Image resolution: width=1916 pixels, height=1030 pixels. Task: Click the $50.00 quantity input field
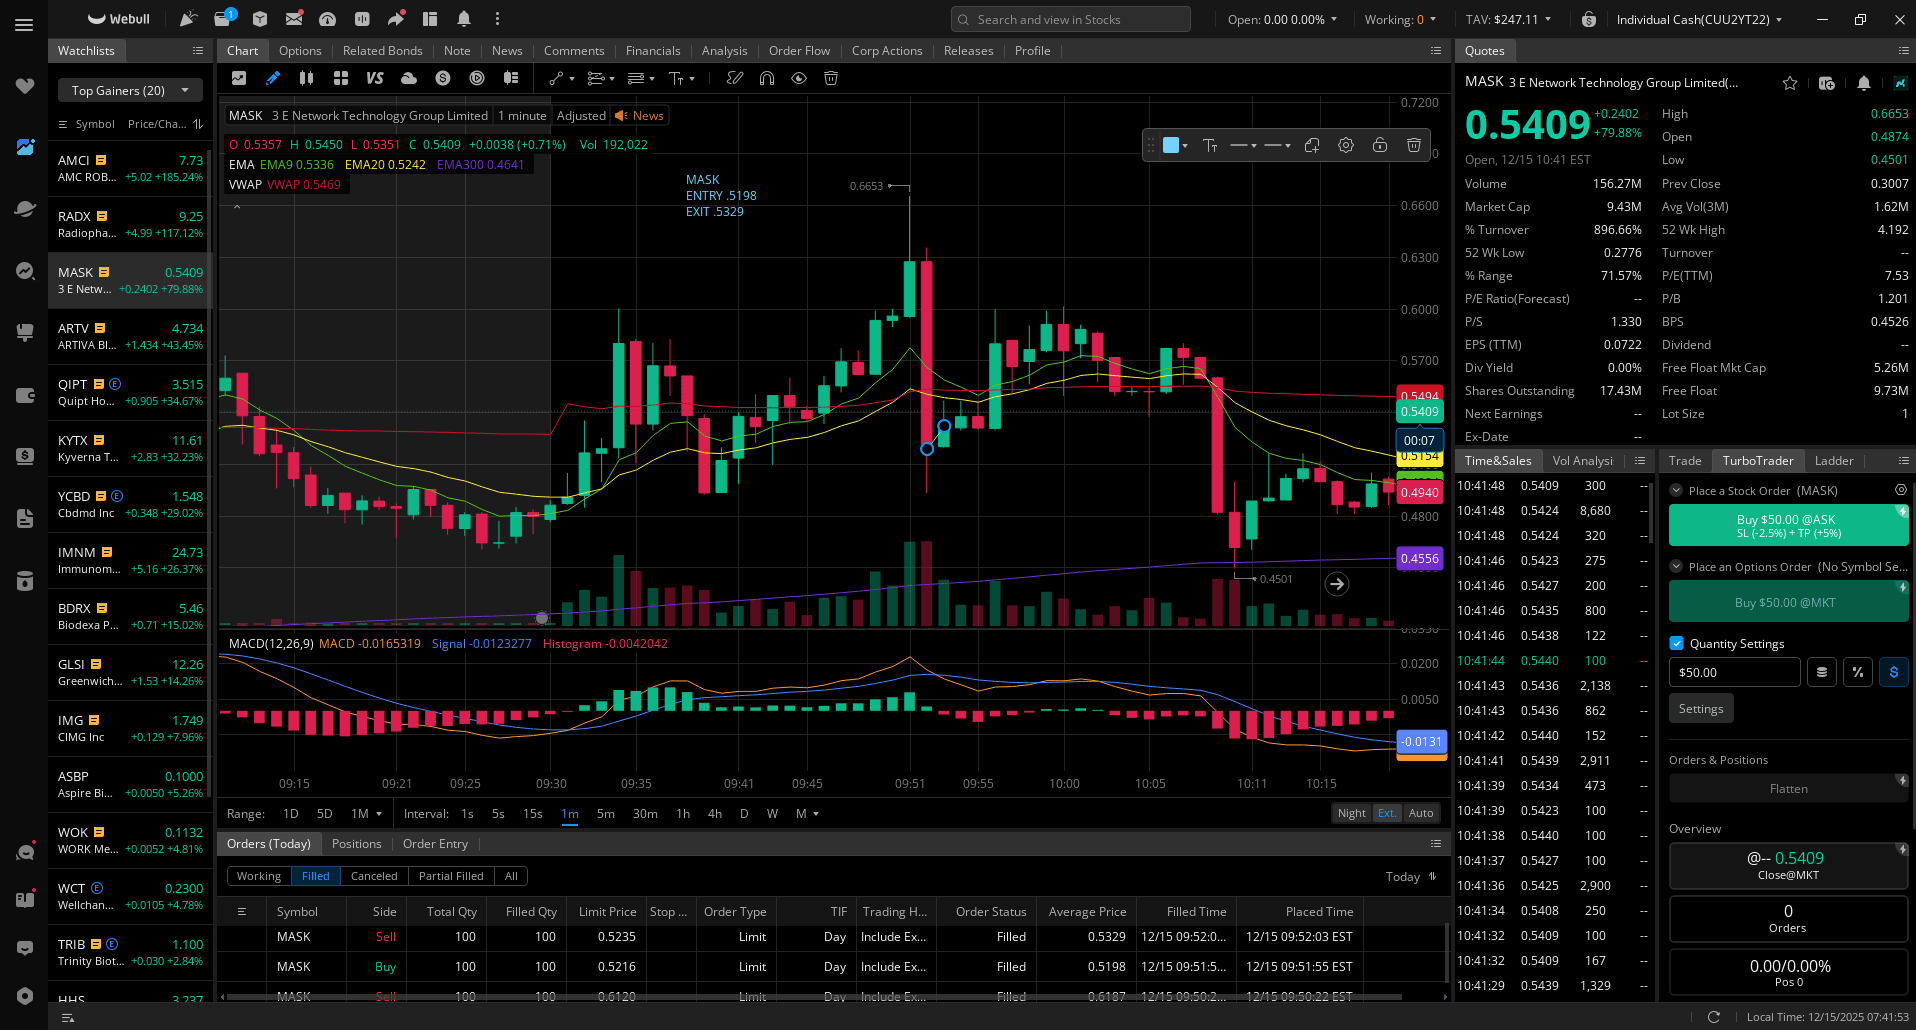coord(1735,672)
